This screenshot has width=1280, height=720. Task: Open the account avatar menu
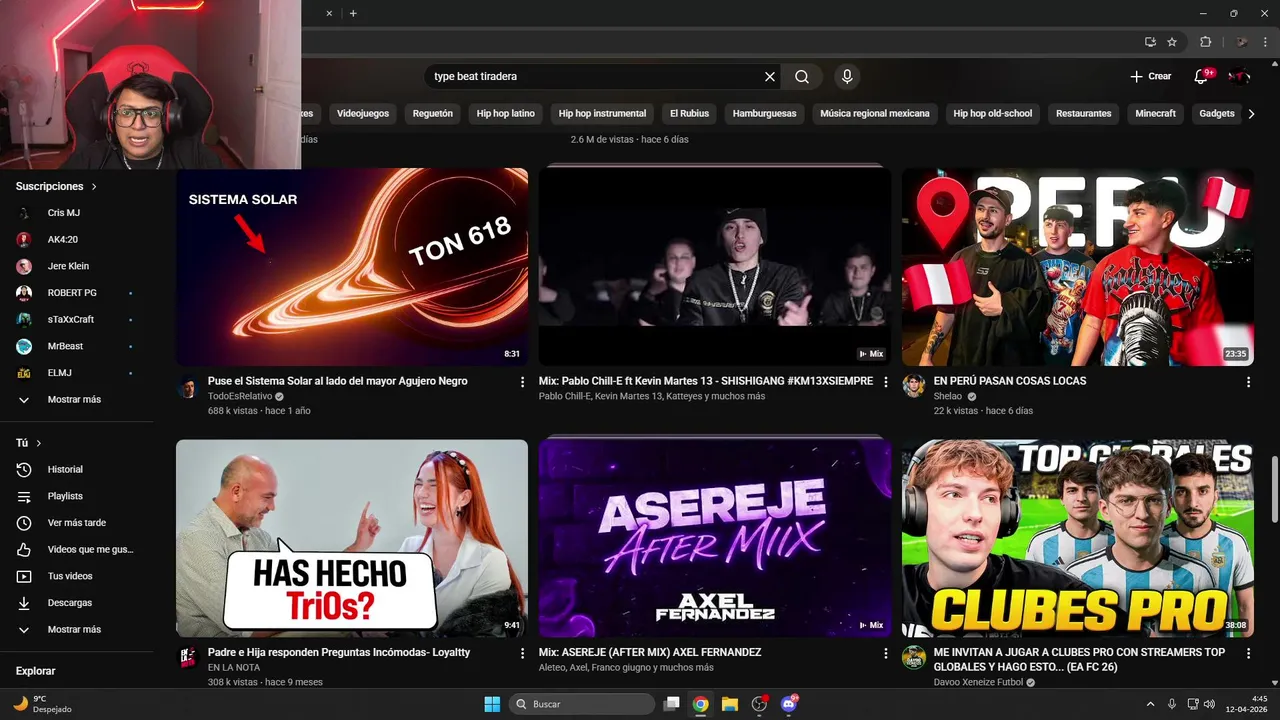pyautogui.click(x=1239, y=77)
